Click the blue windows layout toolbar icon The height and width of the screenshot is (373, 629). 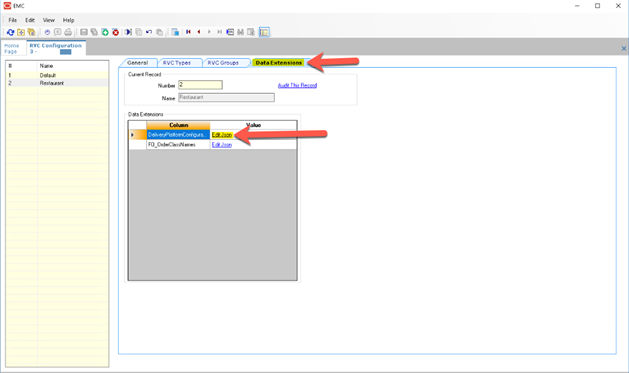click(175, 32)
